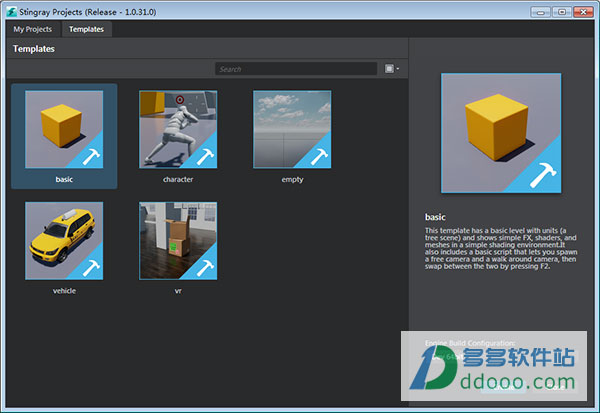The image size is (600, 413).
Task: Select the empty template thumbnail
Action: [292, 129]
